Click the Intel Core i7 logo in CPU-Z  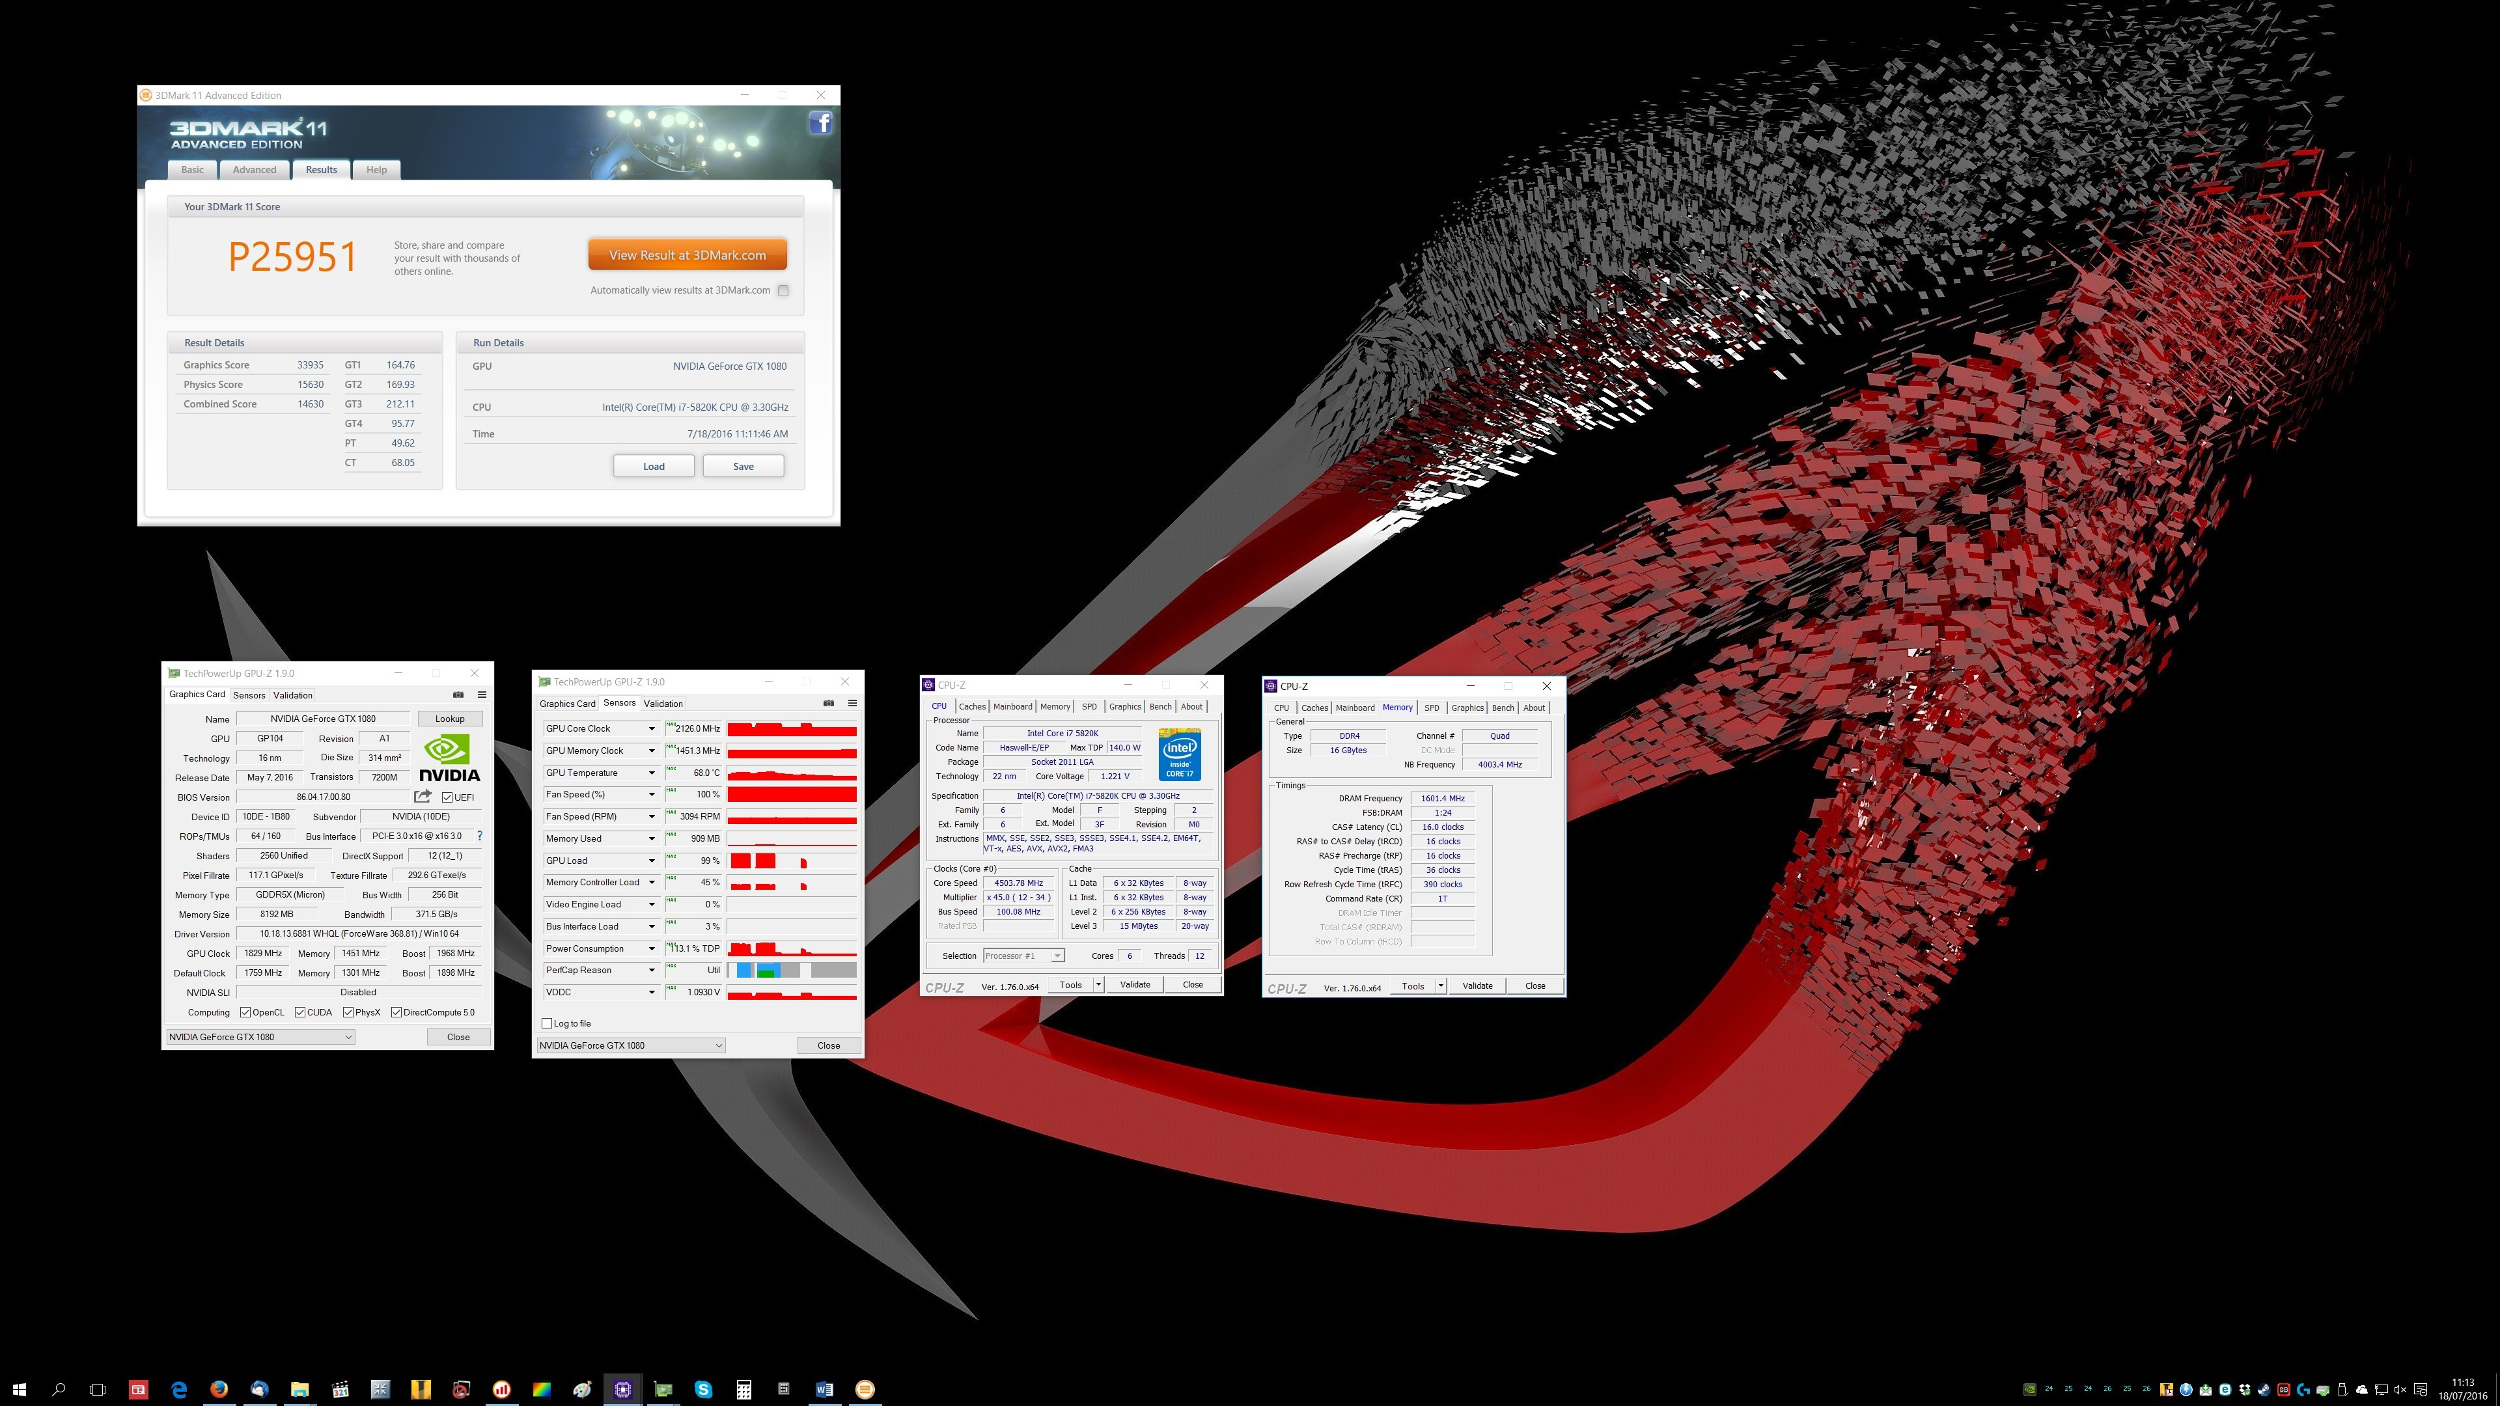1179,754
